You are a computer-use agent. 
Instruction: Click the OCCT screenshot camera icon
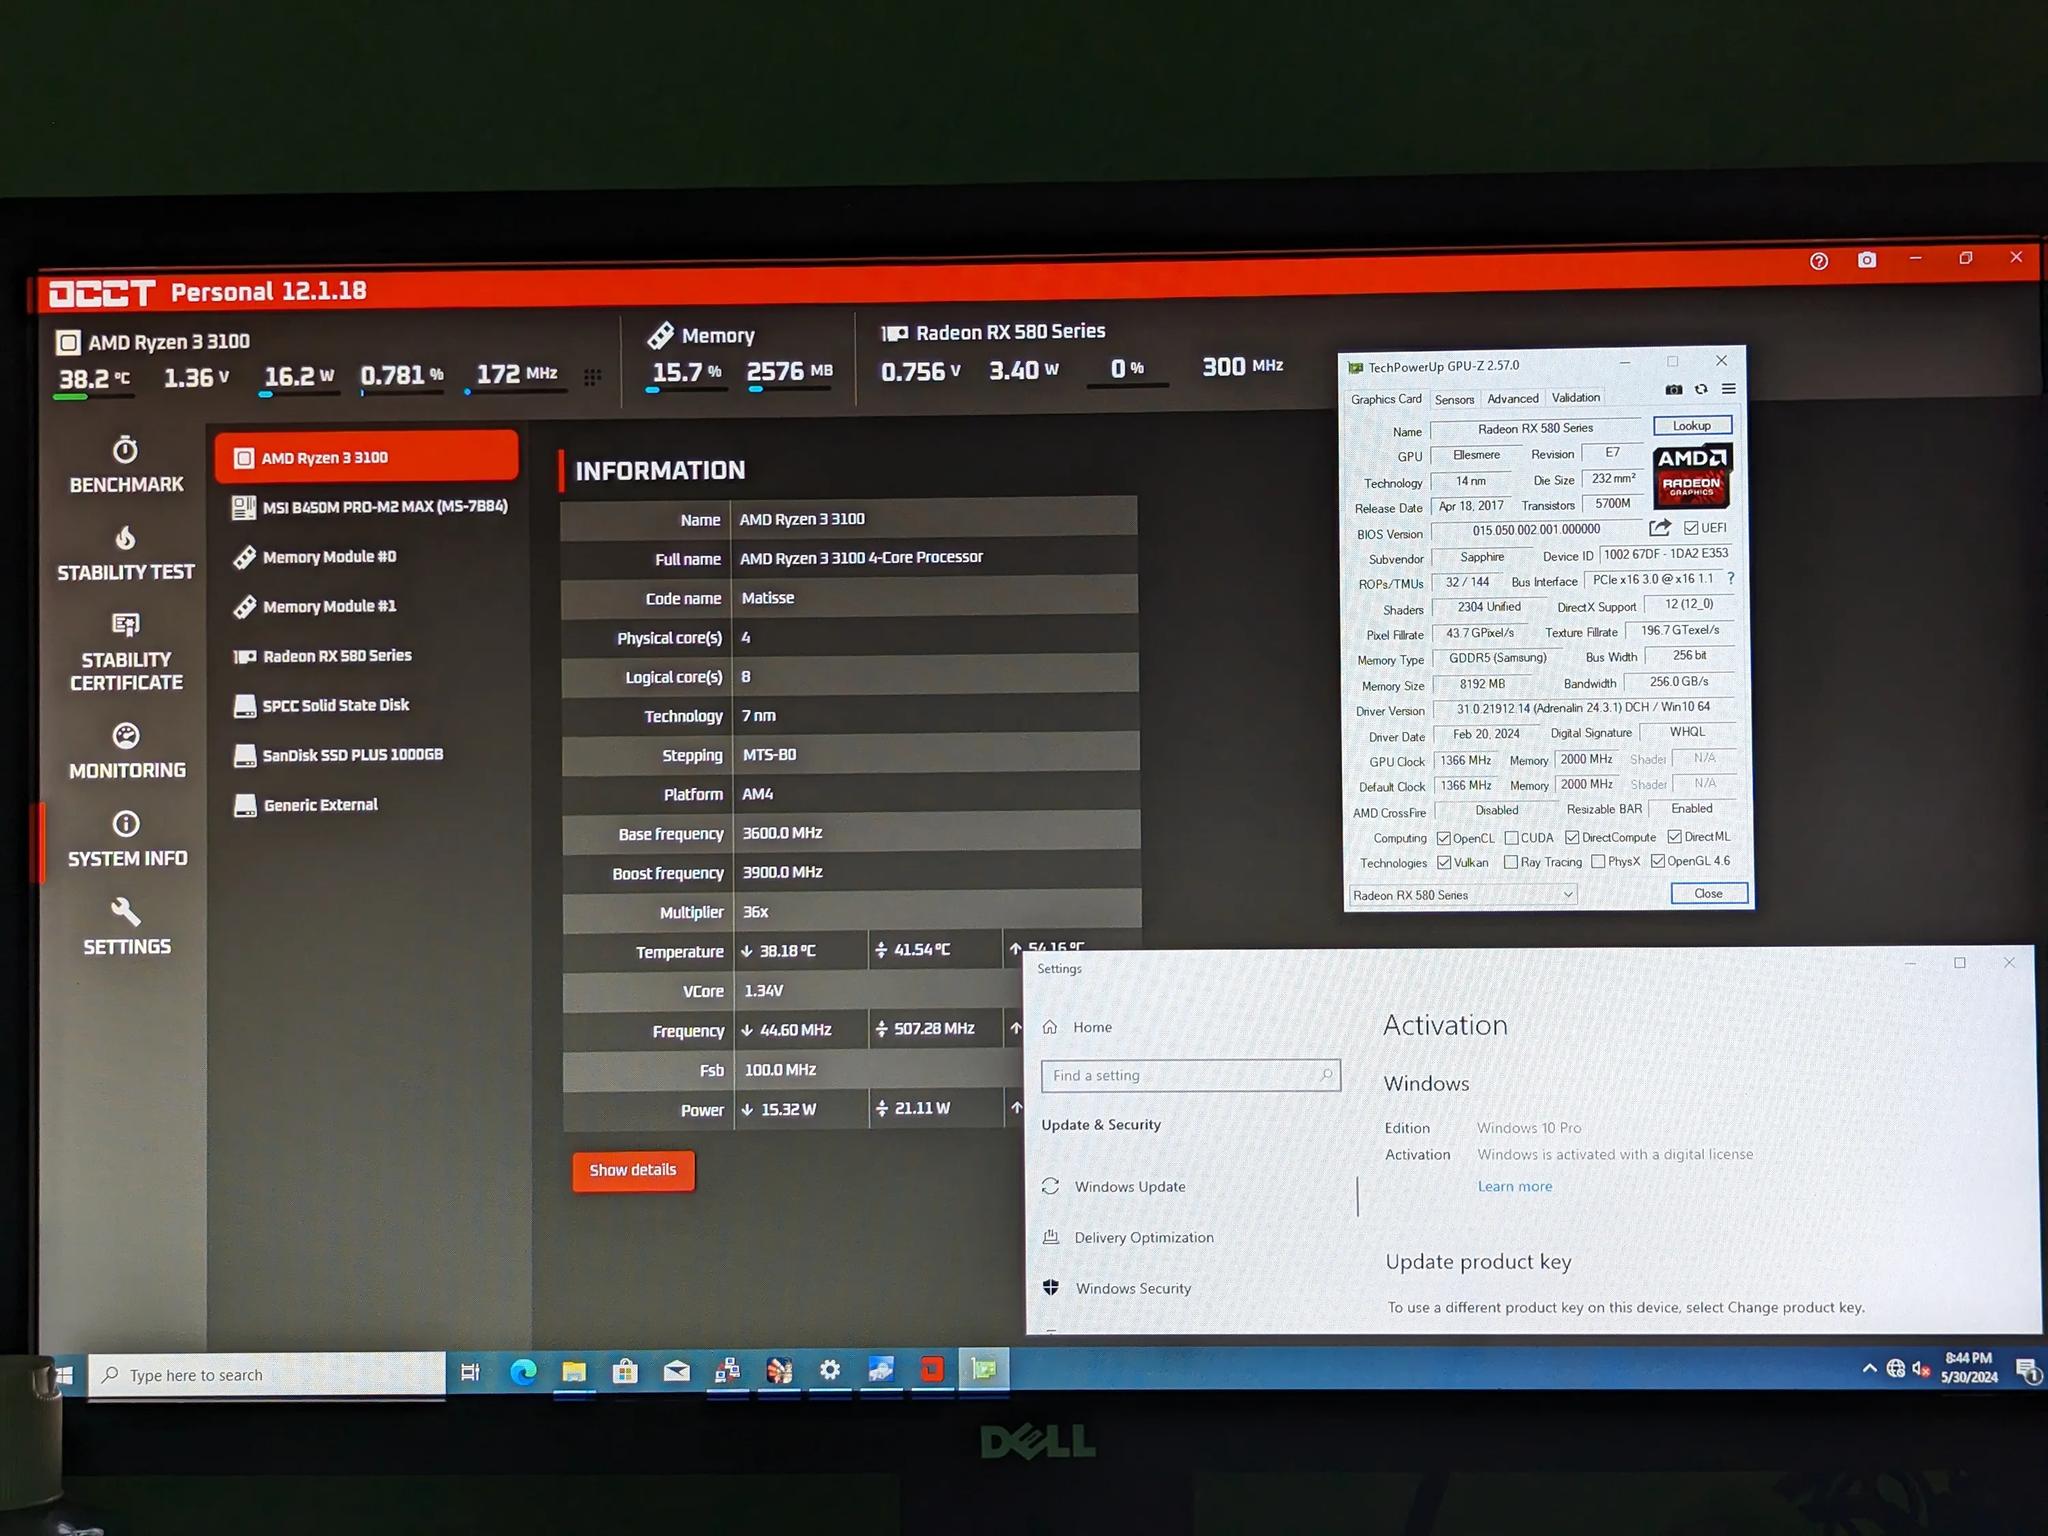point(1866,260)
